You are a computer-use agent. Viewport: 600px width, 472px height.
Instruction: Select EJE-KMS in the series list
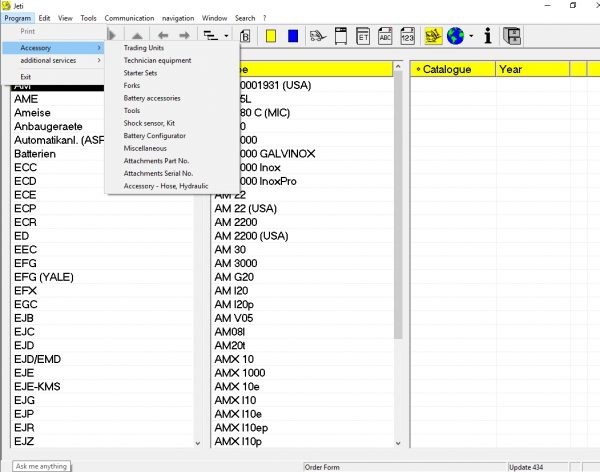(x=103, y=387)
